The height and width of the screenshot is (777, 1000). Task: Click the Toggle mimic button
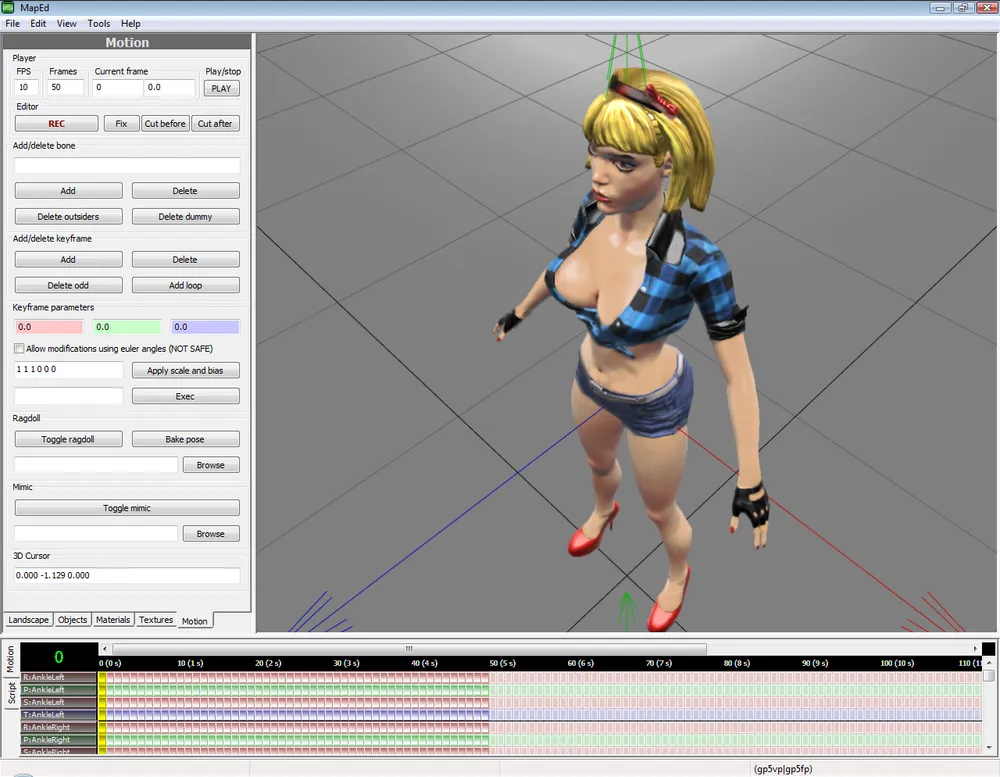pos(127,508)
